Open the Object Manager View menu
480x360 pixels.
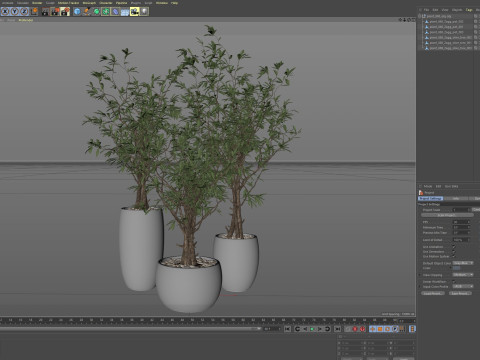445,10
